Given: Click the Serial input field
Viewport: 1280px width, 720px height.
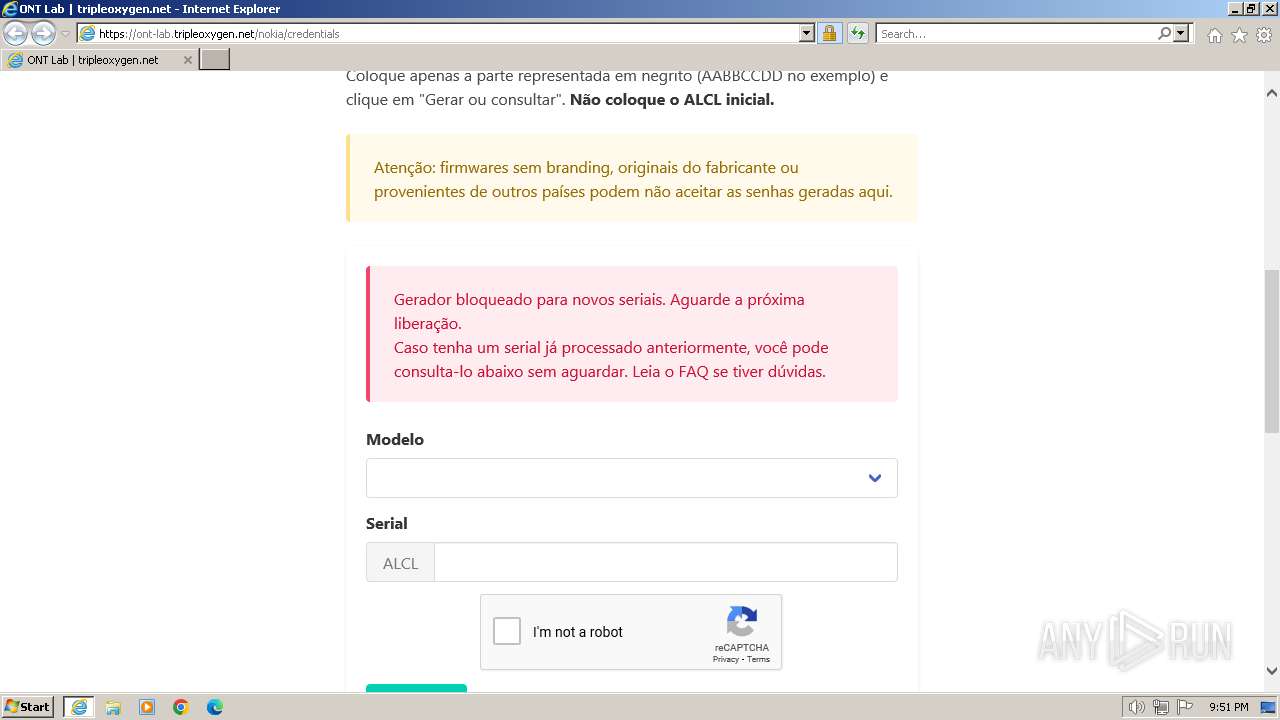Looking at the screenshot, I should (x=666, y=562).
